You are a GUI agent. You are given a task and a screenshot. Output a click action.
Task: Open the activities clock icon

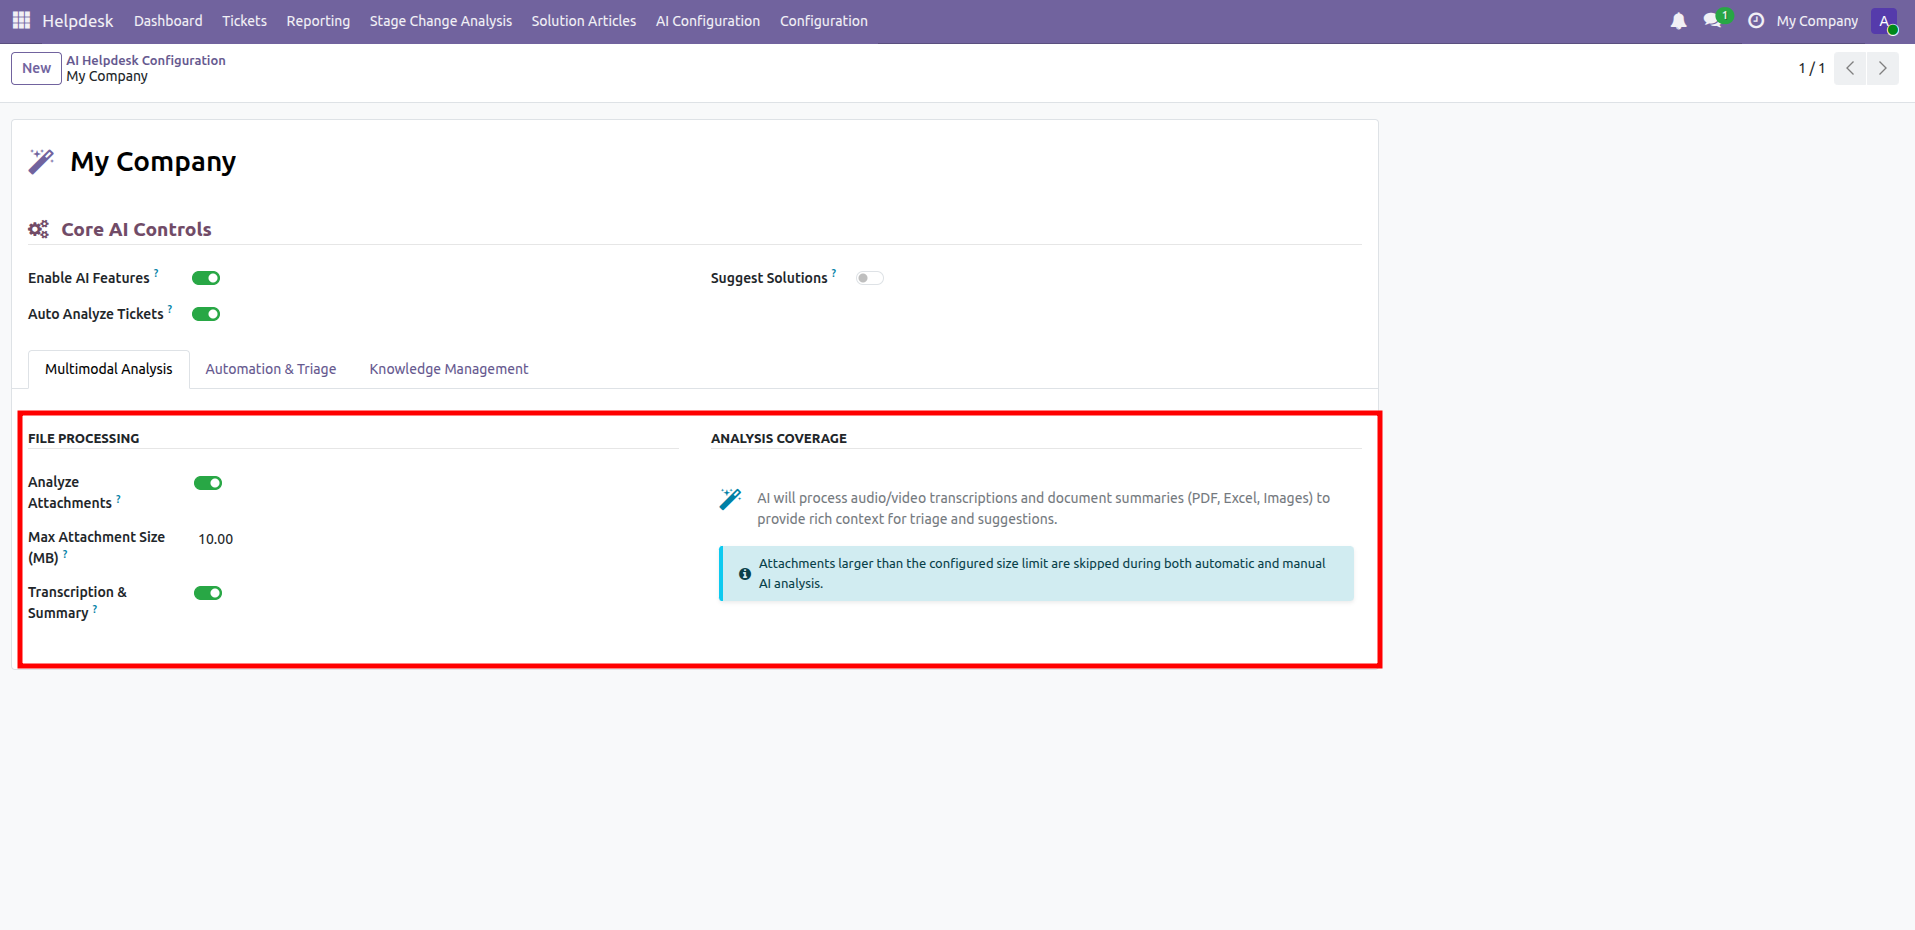point(1756,21)
